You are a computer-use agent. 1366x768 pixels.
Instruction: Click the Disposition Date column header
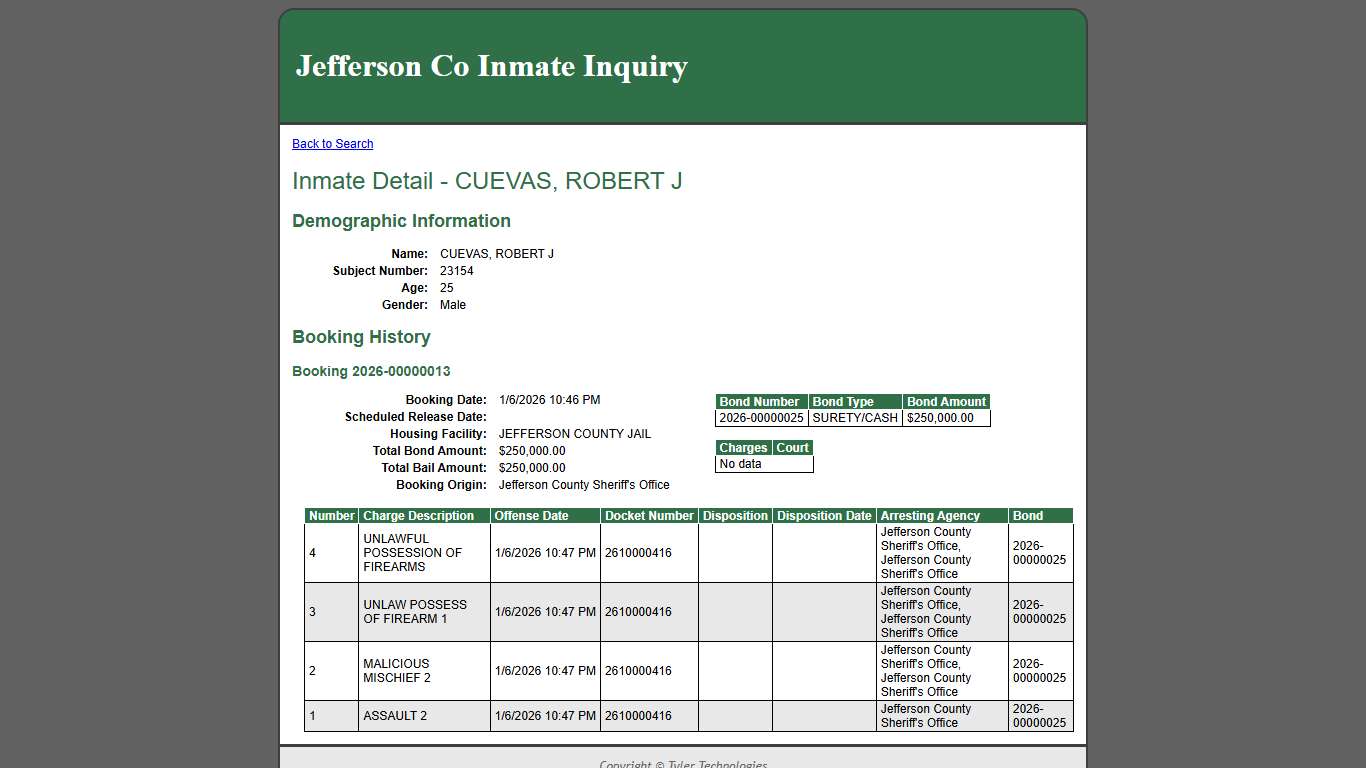click(x=824, y=516)
